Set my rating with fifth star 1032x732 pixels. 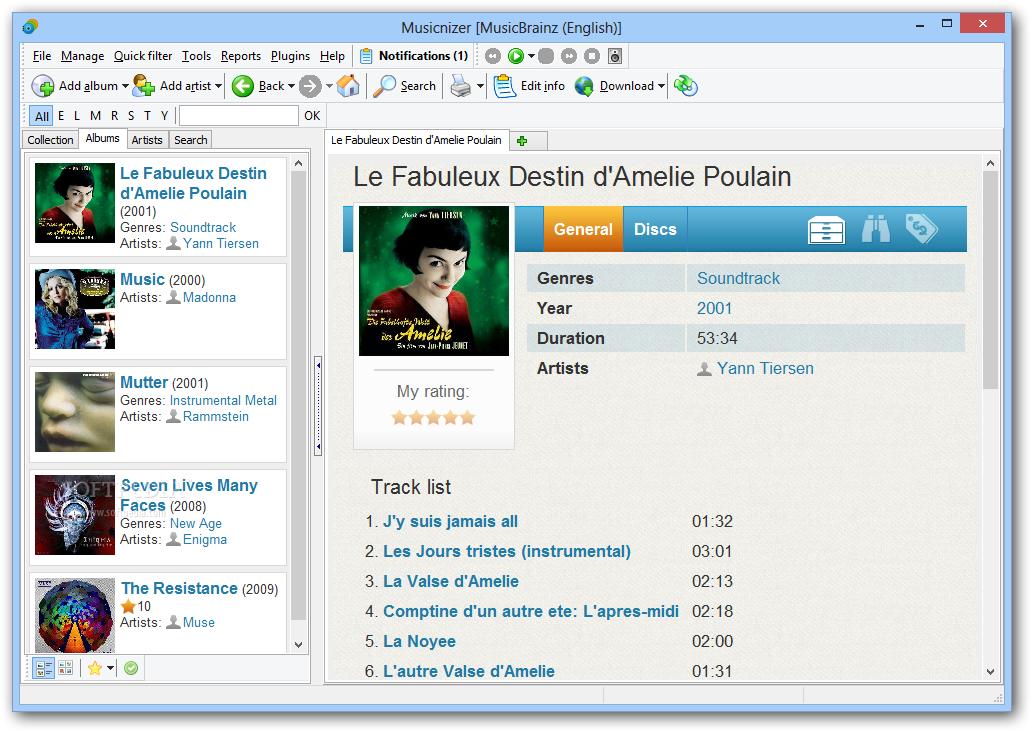tap(467, 417)
